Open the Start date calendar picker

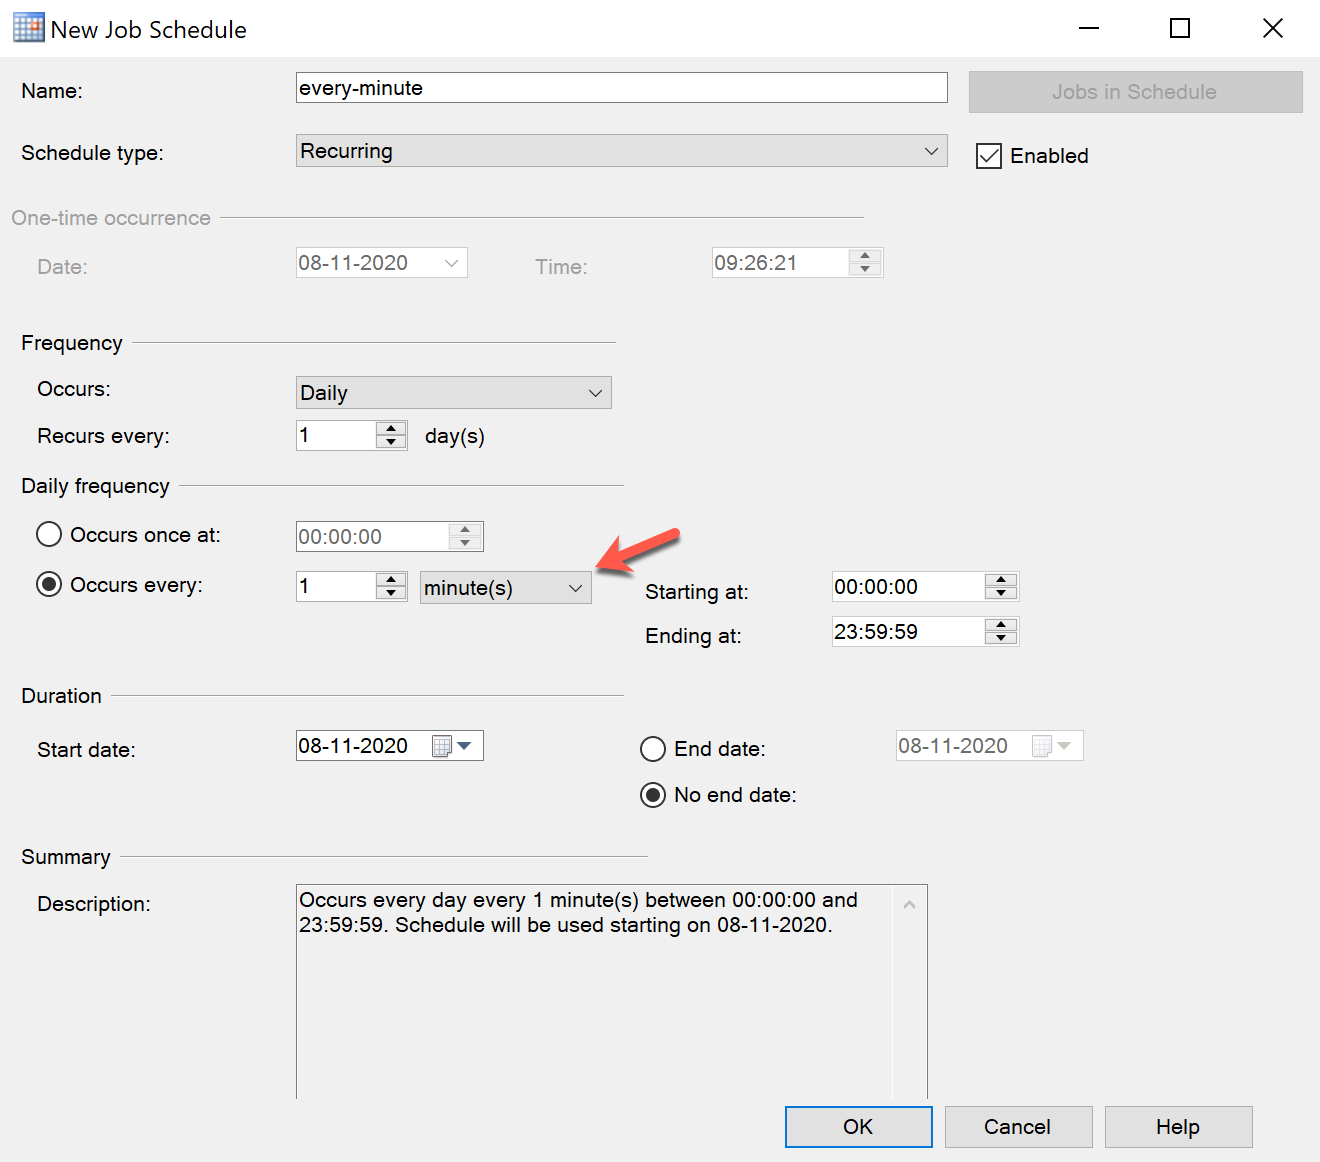(x=463, y=746)
